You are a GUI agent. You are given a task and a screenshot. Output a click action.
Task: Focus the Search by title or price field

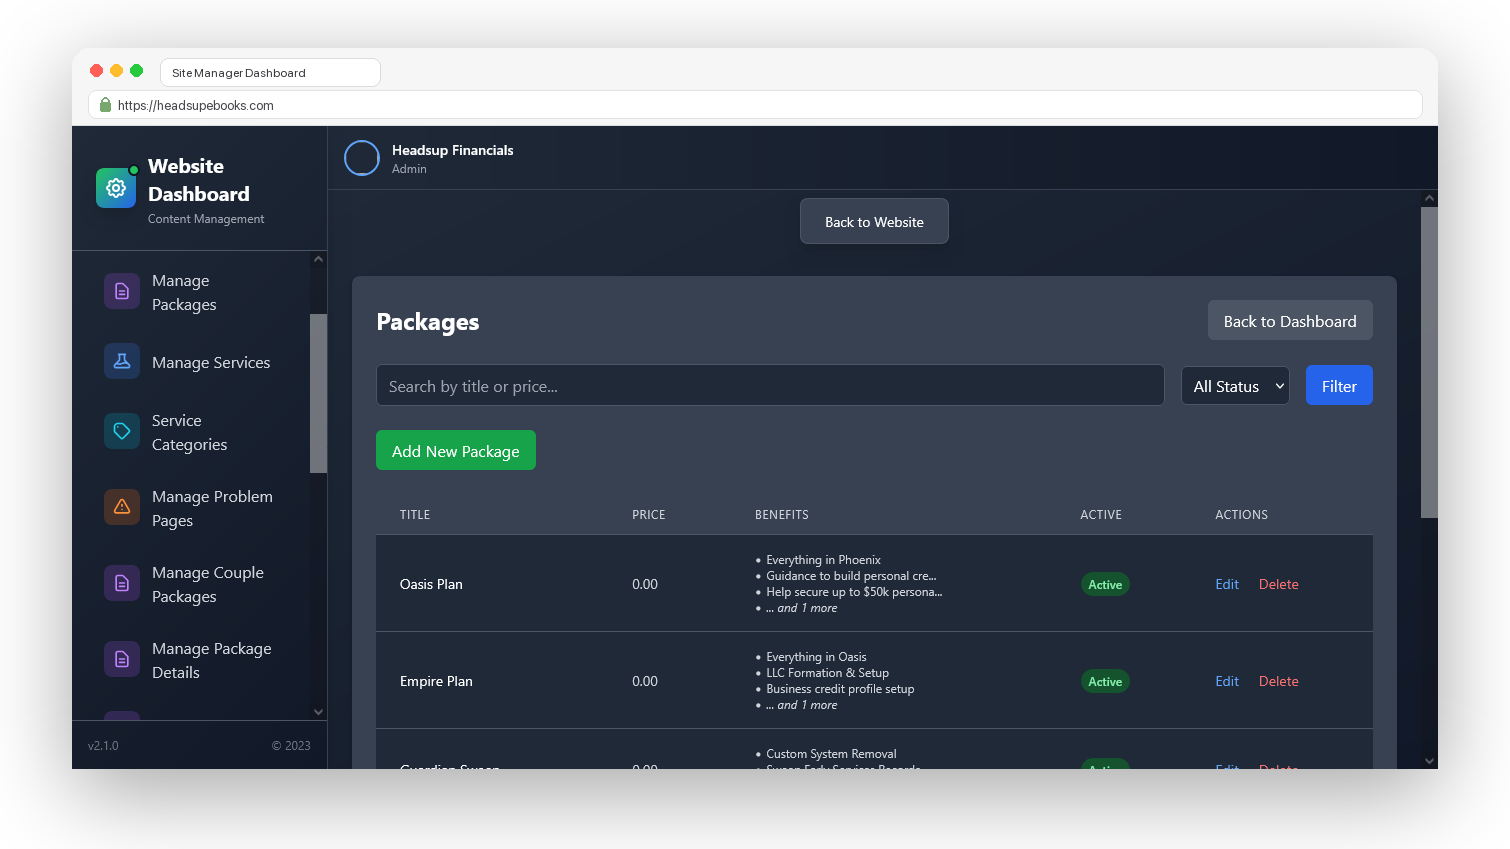[x=770, y=385]
